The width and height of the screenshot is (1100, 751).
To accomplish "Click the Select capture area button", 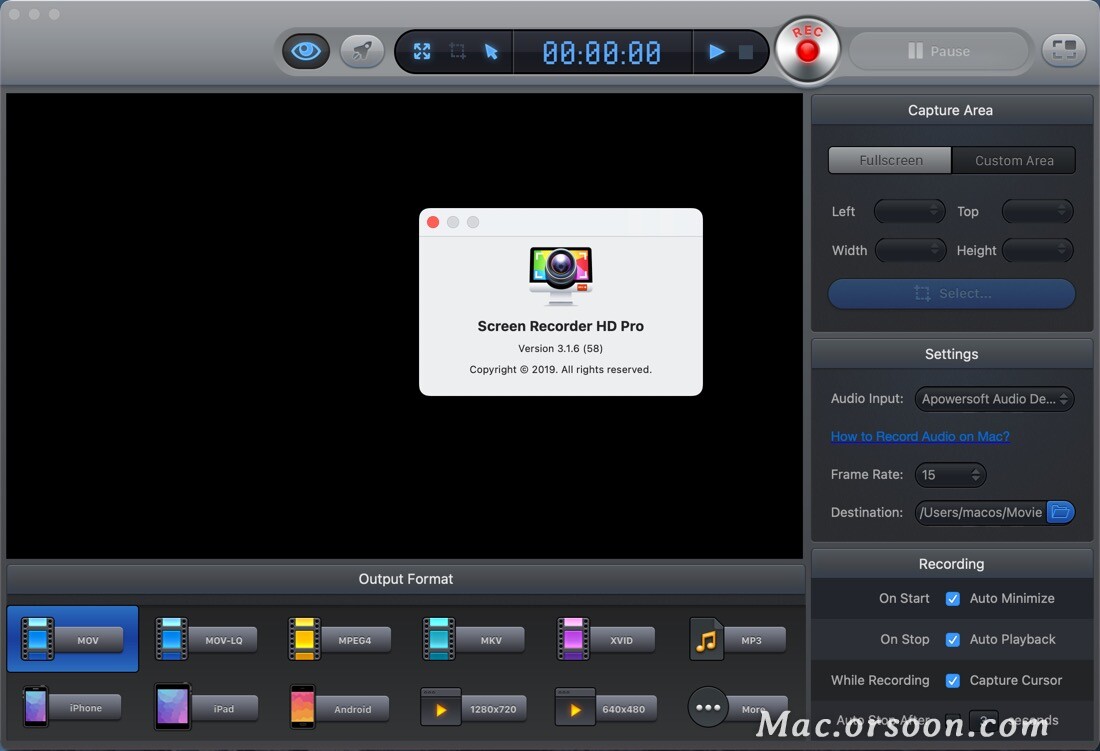I will pos(951,293).
